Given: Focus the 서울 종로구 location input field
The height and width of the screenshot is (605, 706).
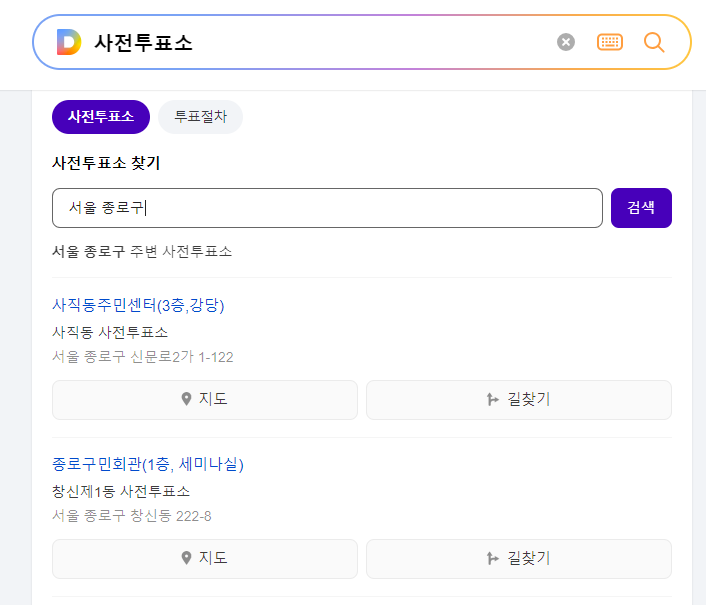Looking at the screenshot, I should tap(327, 208).
